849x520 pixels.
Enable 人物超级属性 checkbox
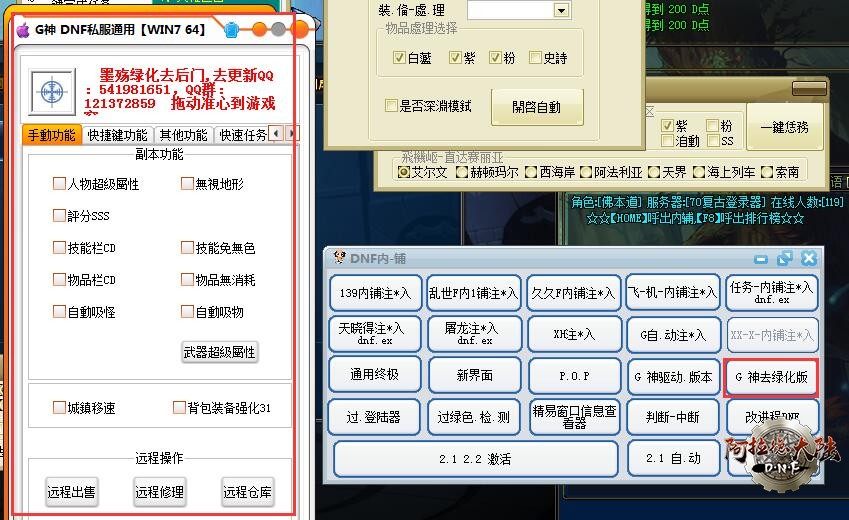click(x=59, y=184)
